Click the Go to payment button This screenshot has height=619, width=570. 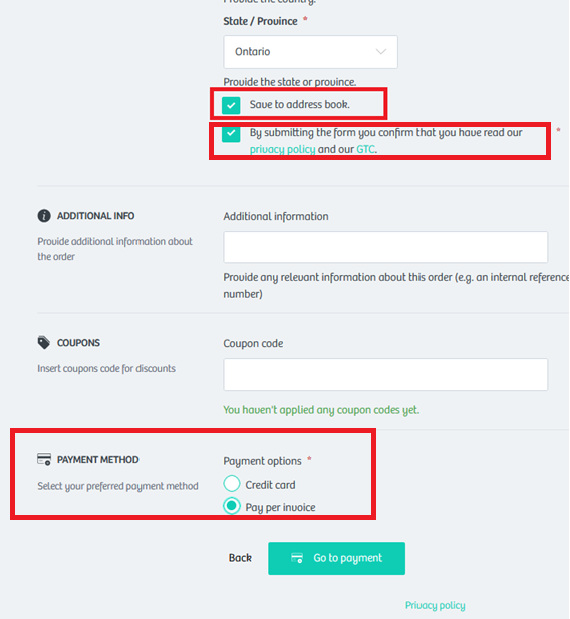tap(336, 558)
